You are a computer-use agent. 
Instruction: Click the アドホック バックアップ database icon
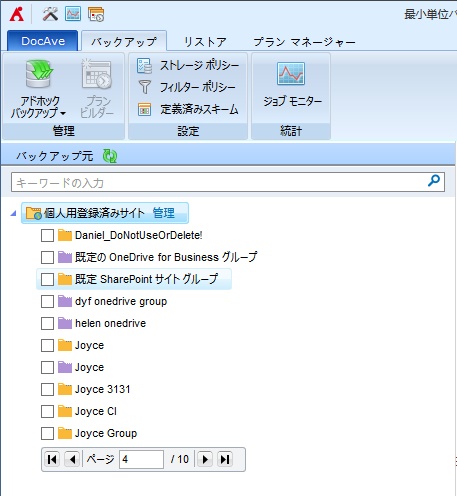[39, 74]
